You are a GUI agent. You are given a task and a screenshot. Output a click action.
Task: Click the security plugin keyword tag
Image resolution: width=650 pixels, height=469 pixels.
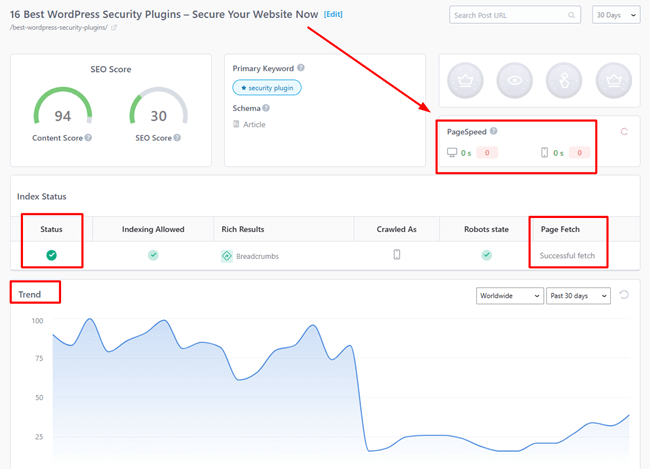[267, 88]
